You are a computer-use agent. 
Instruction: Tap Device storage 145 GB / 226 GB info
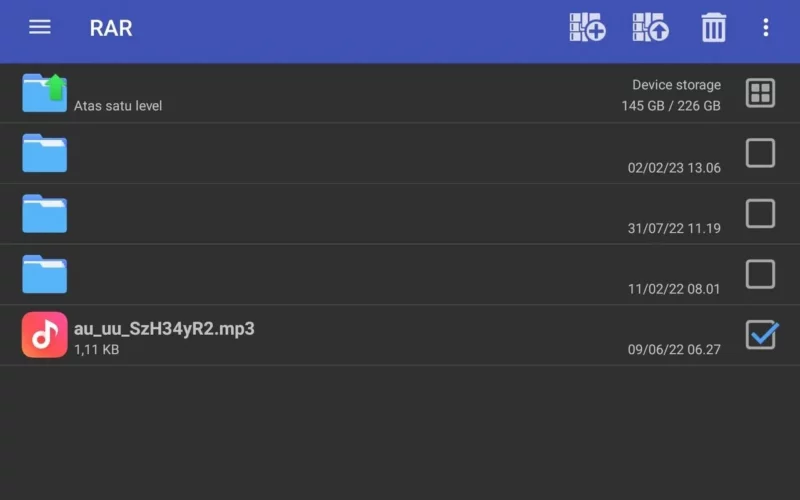point(671,95)
